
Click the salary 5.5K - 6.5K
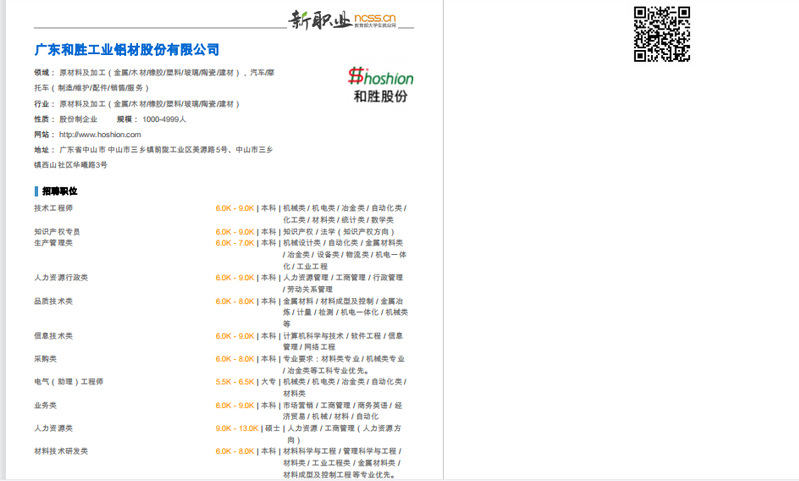tap(234, 382)
